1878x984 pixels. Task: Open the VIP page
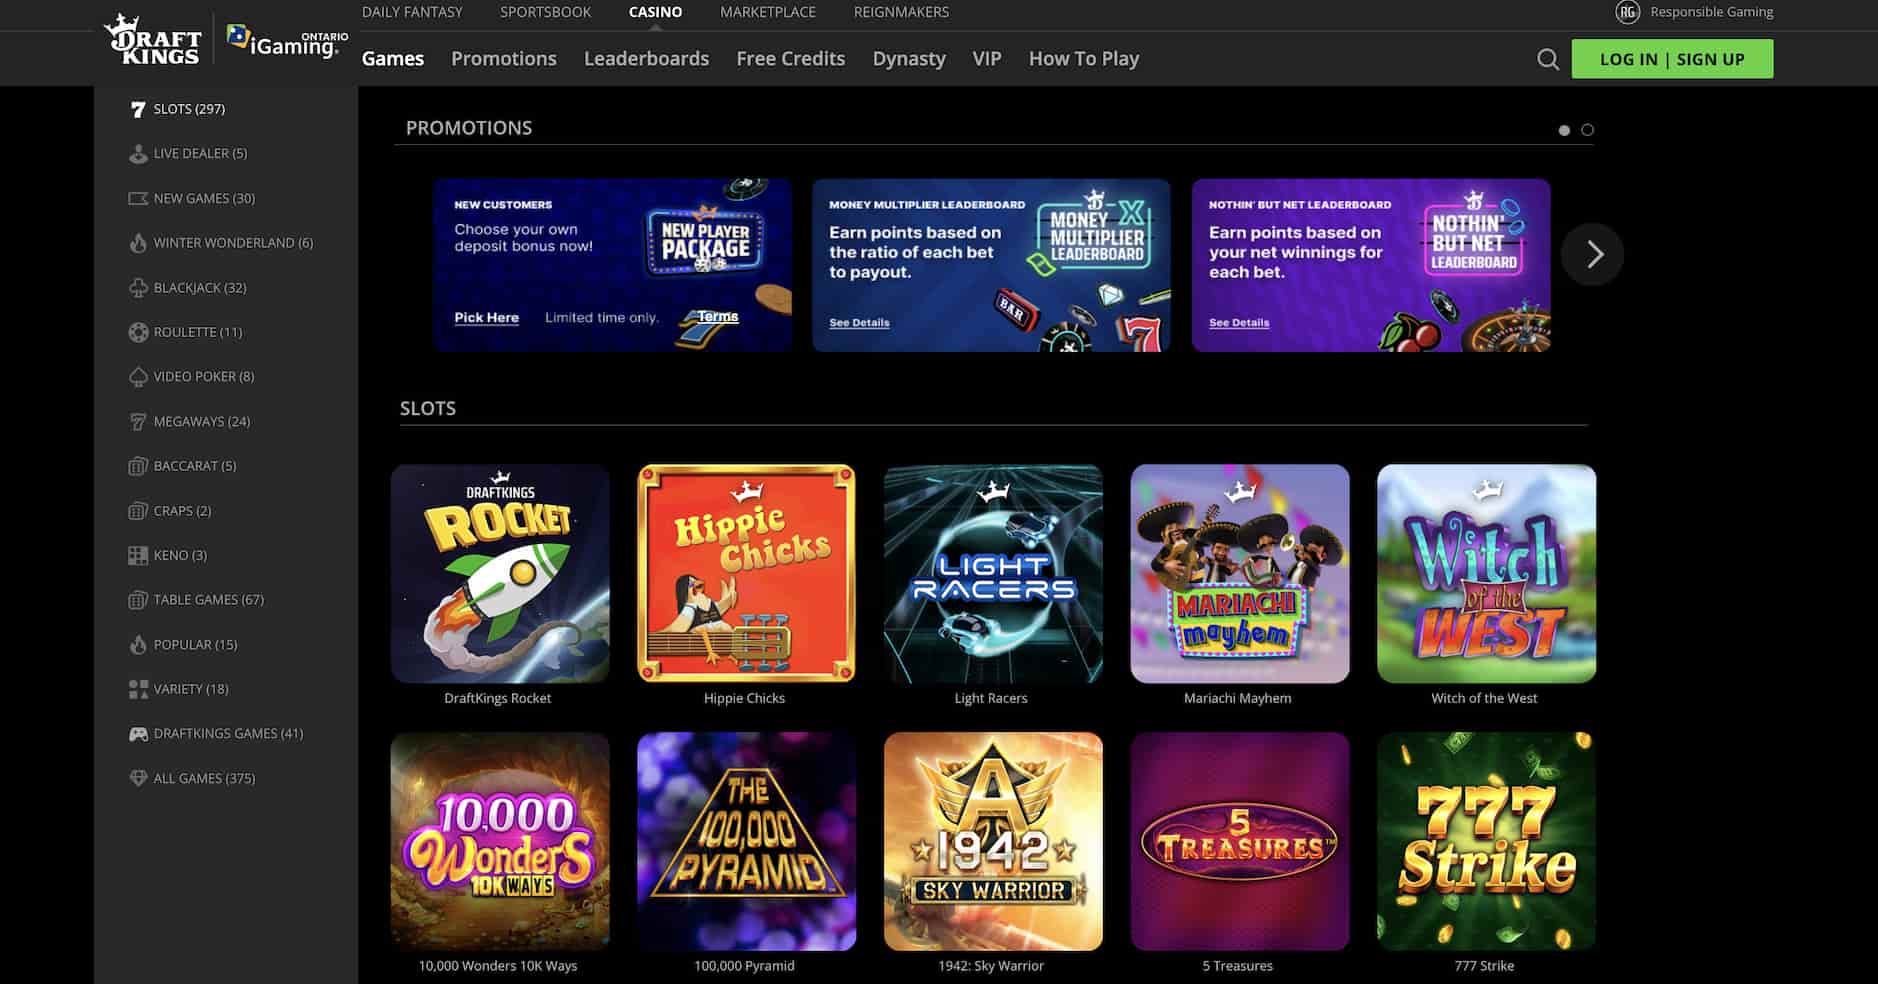(x=987, y=59)
